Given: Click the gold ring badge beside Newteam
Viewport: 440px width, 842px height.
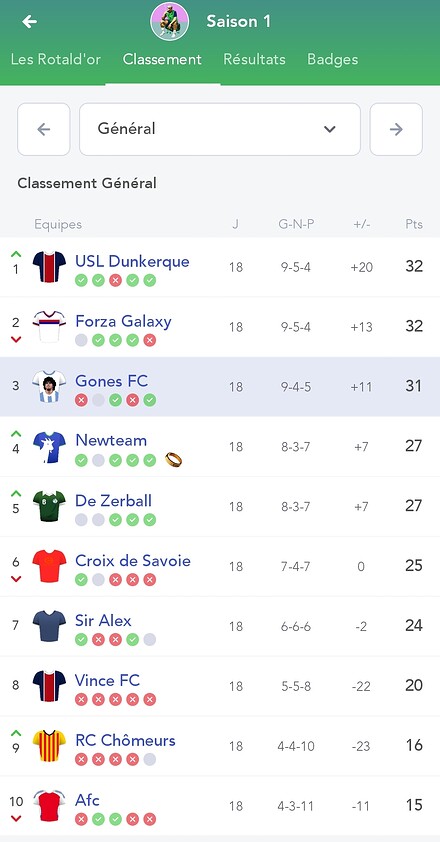Looking at the screenshot, I should click(x=173, y=460).
